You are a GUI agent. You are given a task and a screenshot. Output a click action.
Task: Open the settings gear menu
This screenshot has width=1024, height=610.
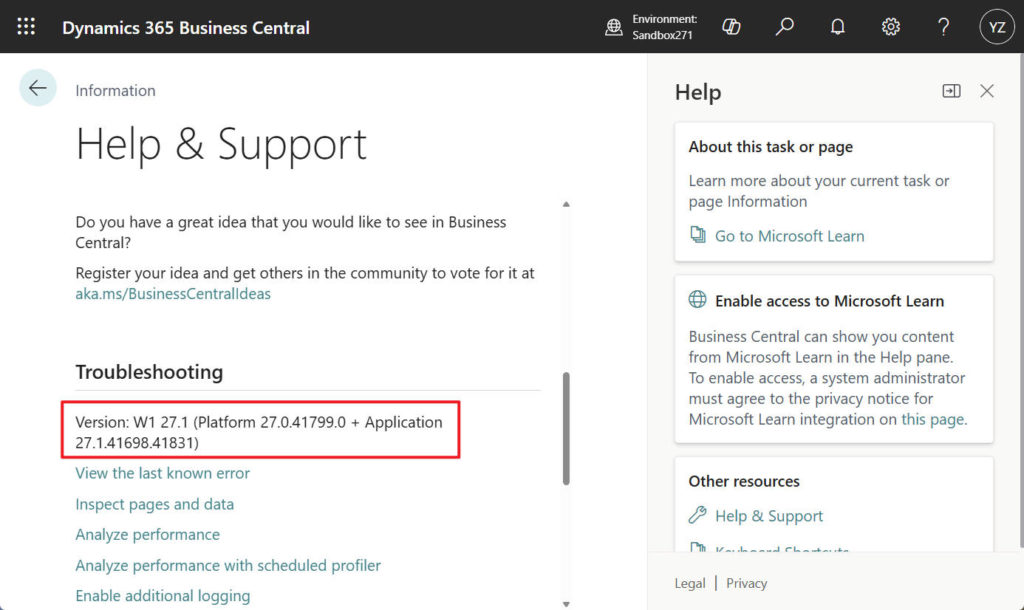tap(891, 27)
